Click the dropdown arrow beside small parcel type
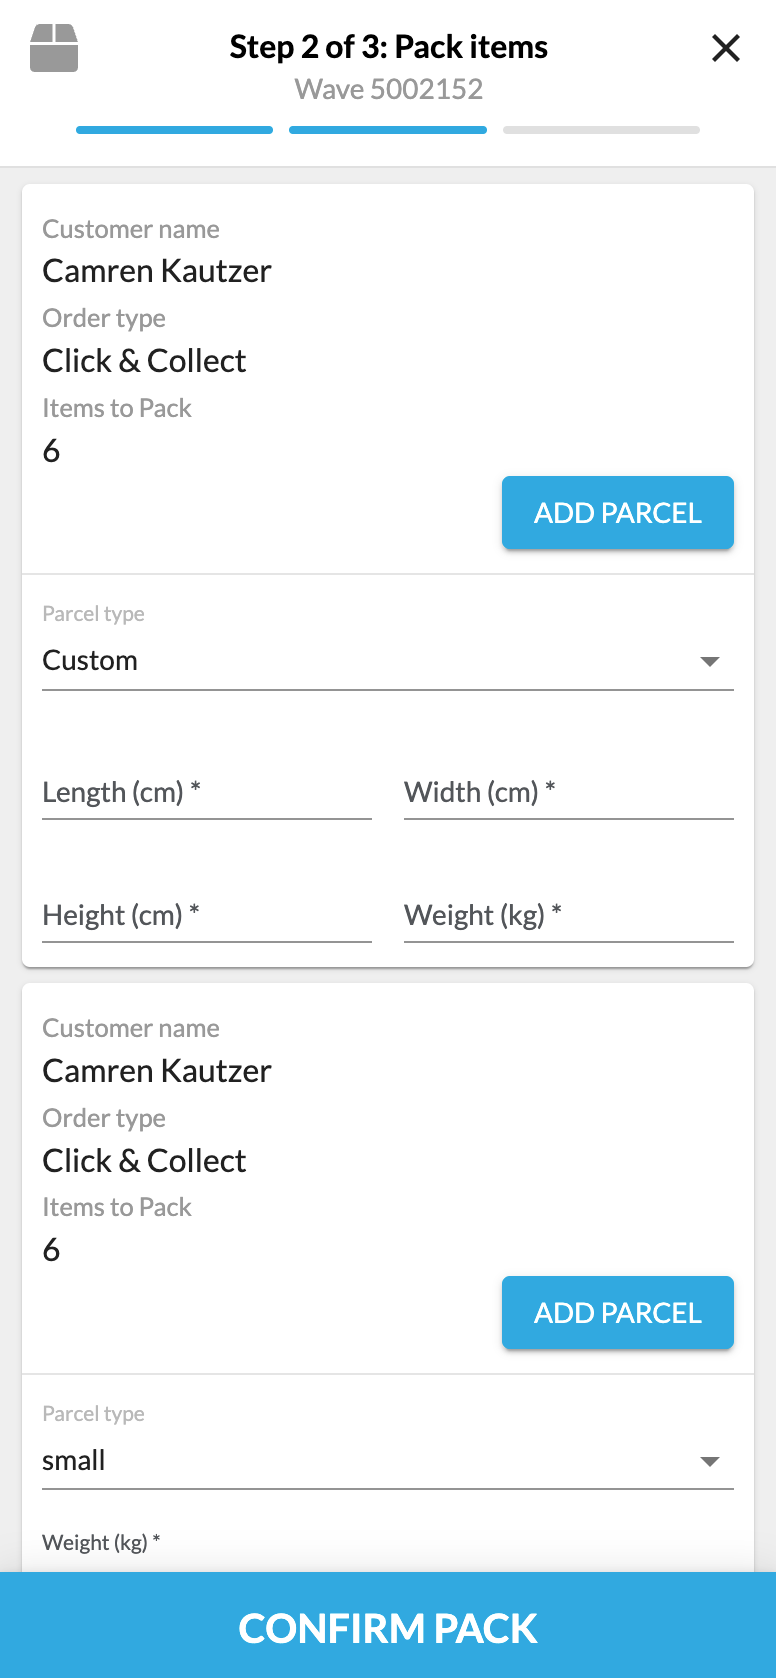The image size is (776, 1678). tap(710, 1461)
